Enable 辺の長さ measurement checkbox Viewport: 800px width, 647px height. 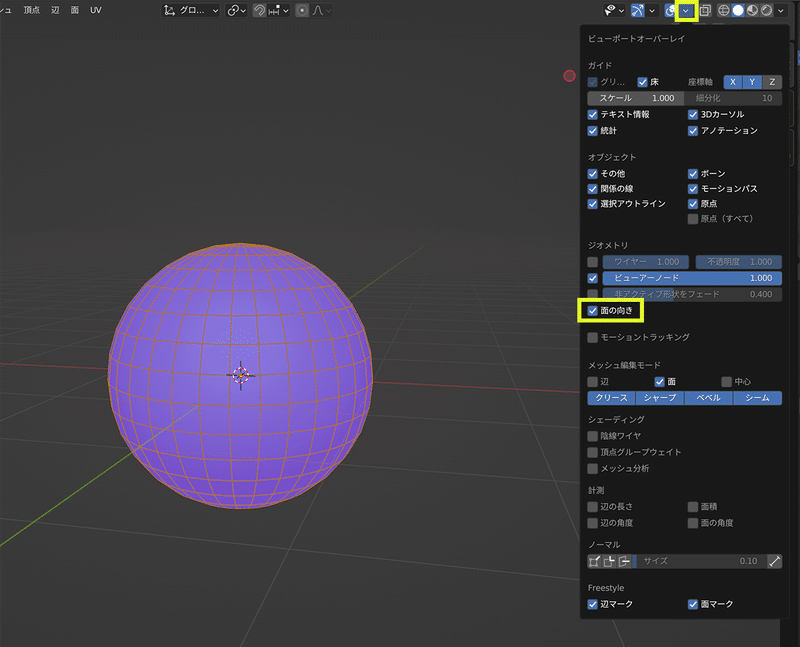pyautogui.click(x=592, y=507)
